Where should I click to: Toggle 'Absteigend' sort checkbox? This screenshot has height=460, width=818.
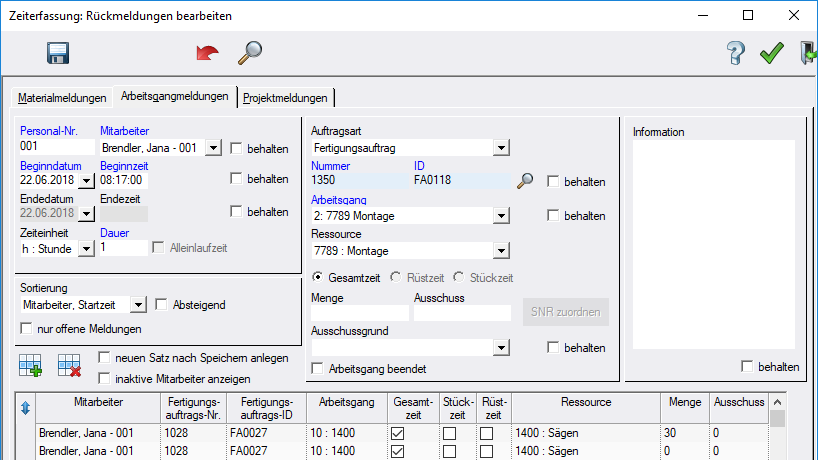(x=161, y=304)
